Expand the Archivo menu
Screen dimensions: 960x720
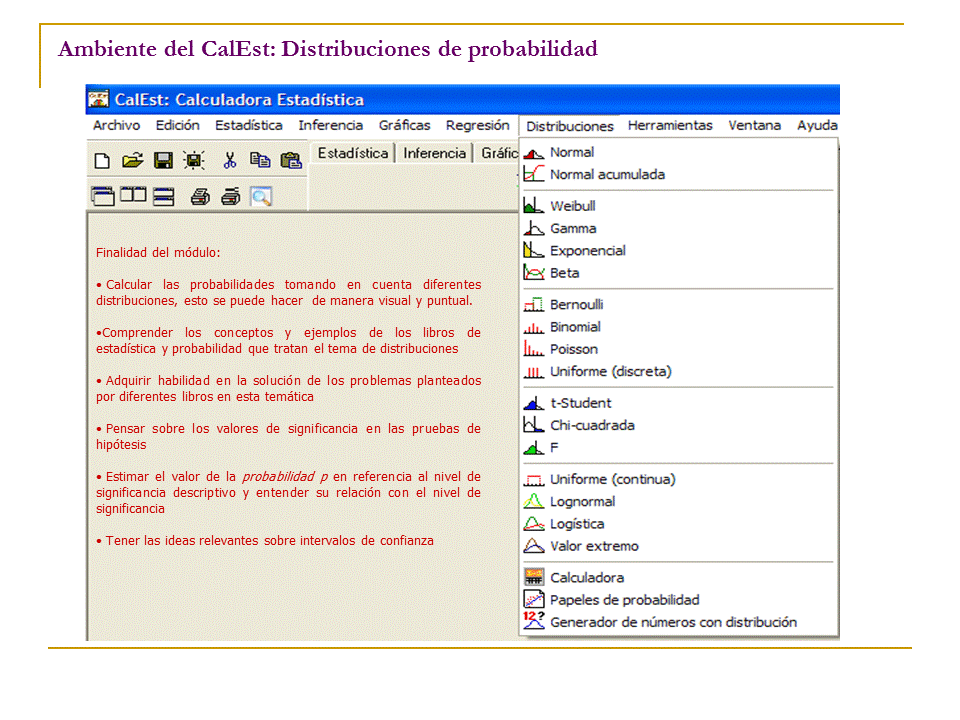pos(116,125)
